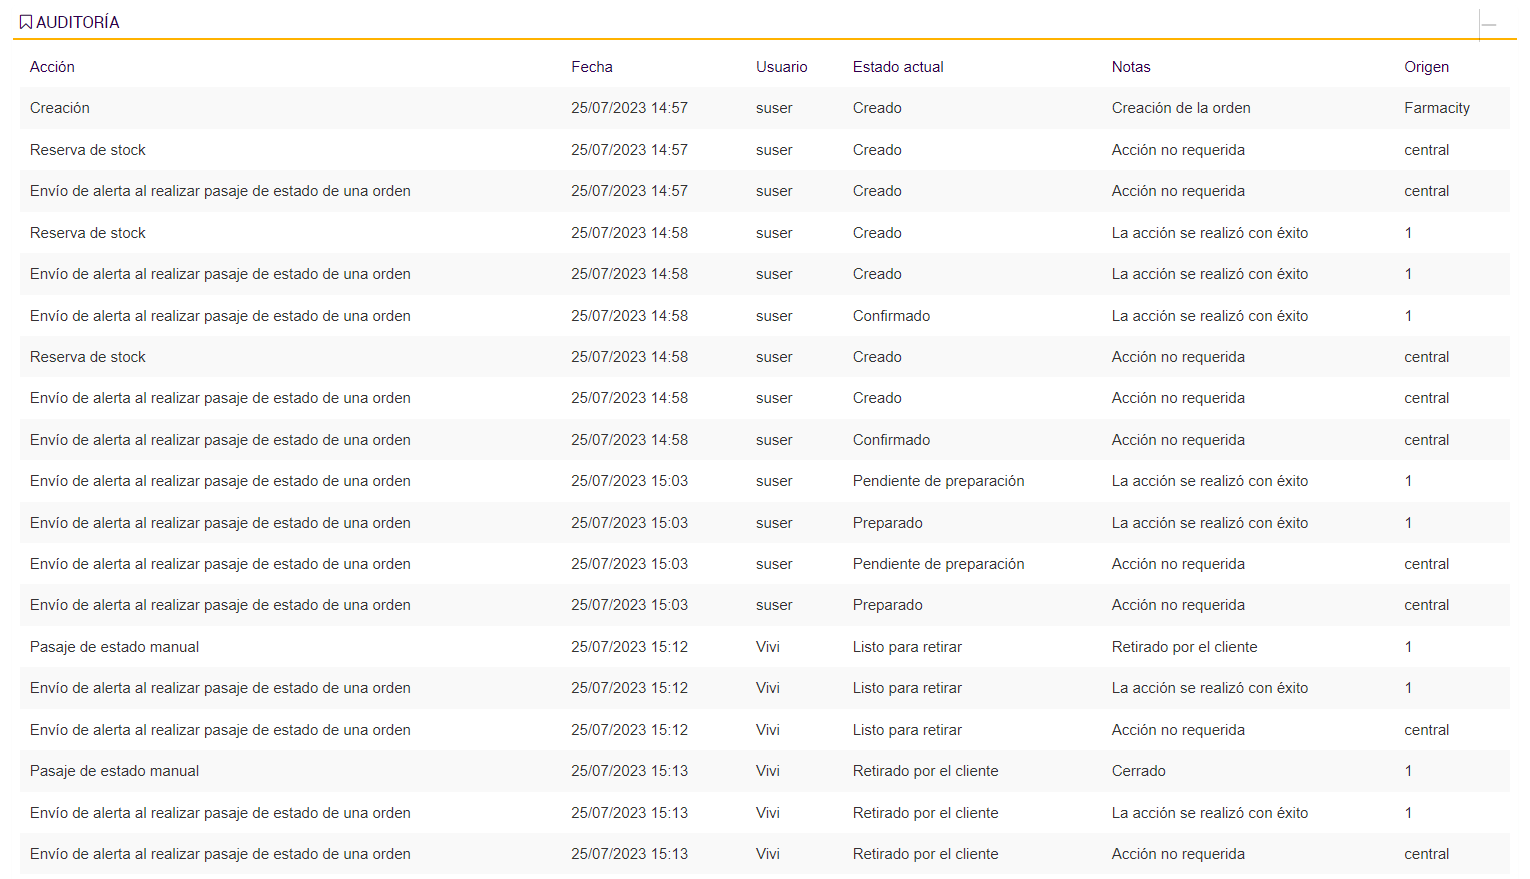Screen dimensions: 1530x879
Task: Click the Origen column header
Action: [x=1426, y=67]
